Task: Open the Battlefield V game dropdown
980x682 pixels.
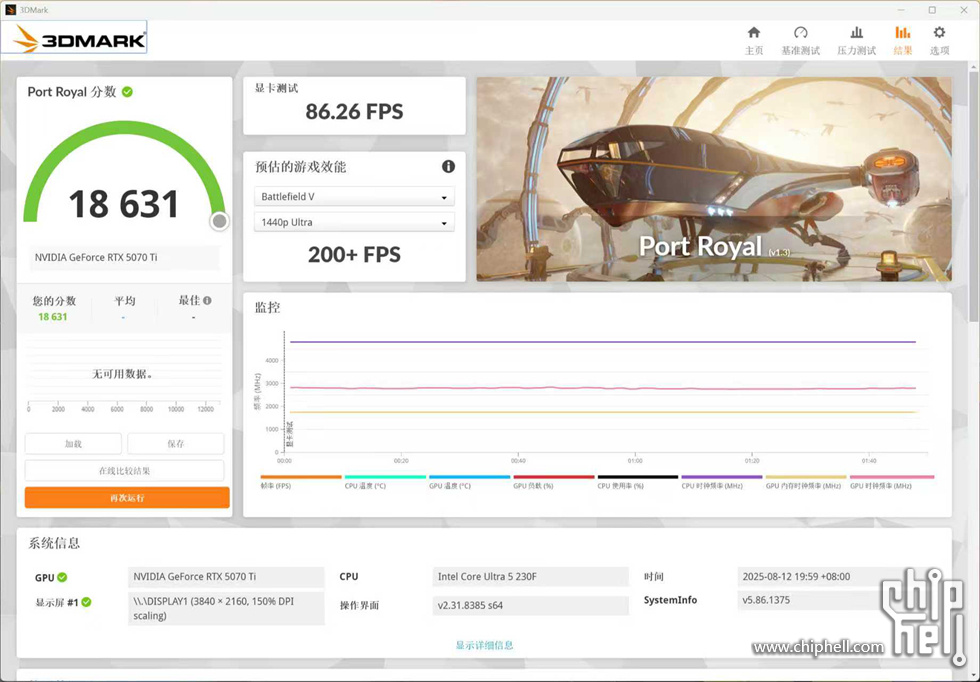Action: click(x=354, y=196)
